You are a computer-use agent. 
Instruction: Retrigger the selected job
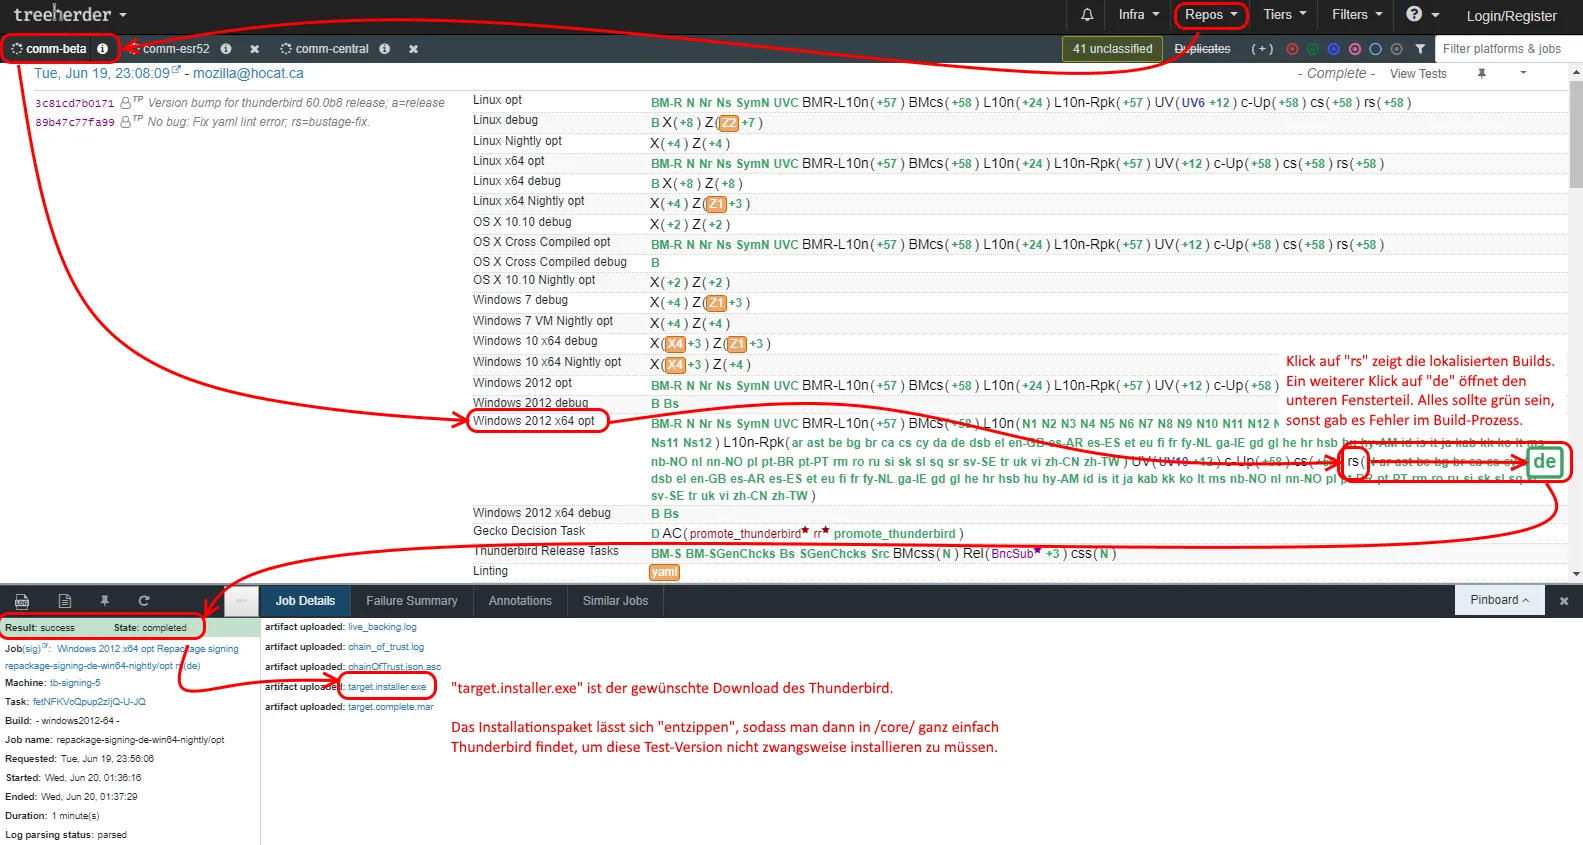click(144, 601)
